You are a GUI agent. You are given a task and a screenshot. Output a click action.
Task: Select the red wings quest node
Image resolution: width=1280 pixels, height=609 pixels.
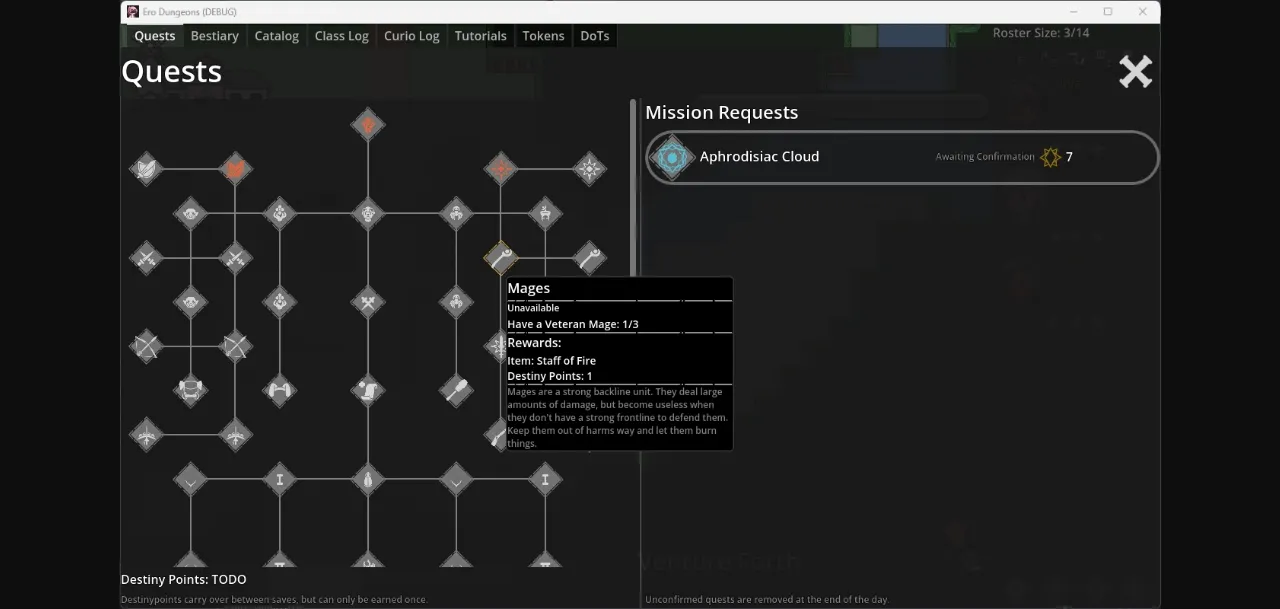tap(236, 168)
